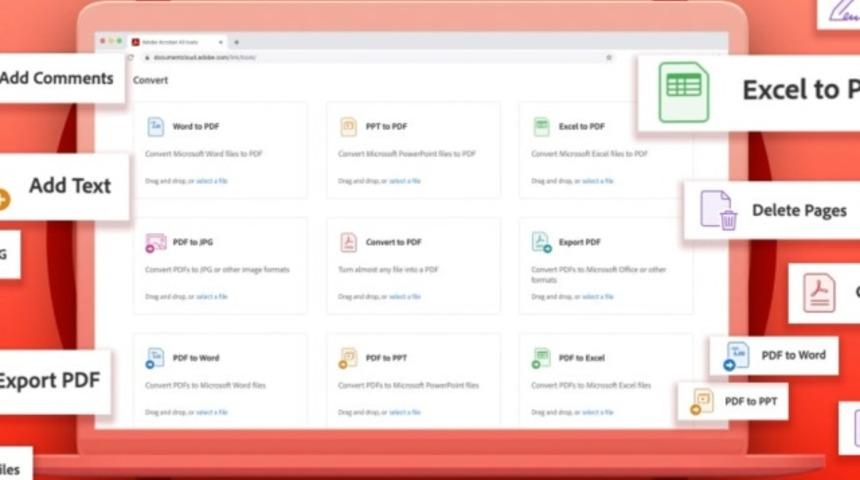Click Turn almost any file into a PDF text

point(388,270)
